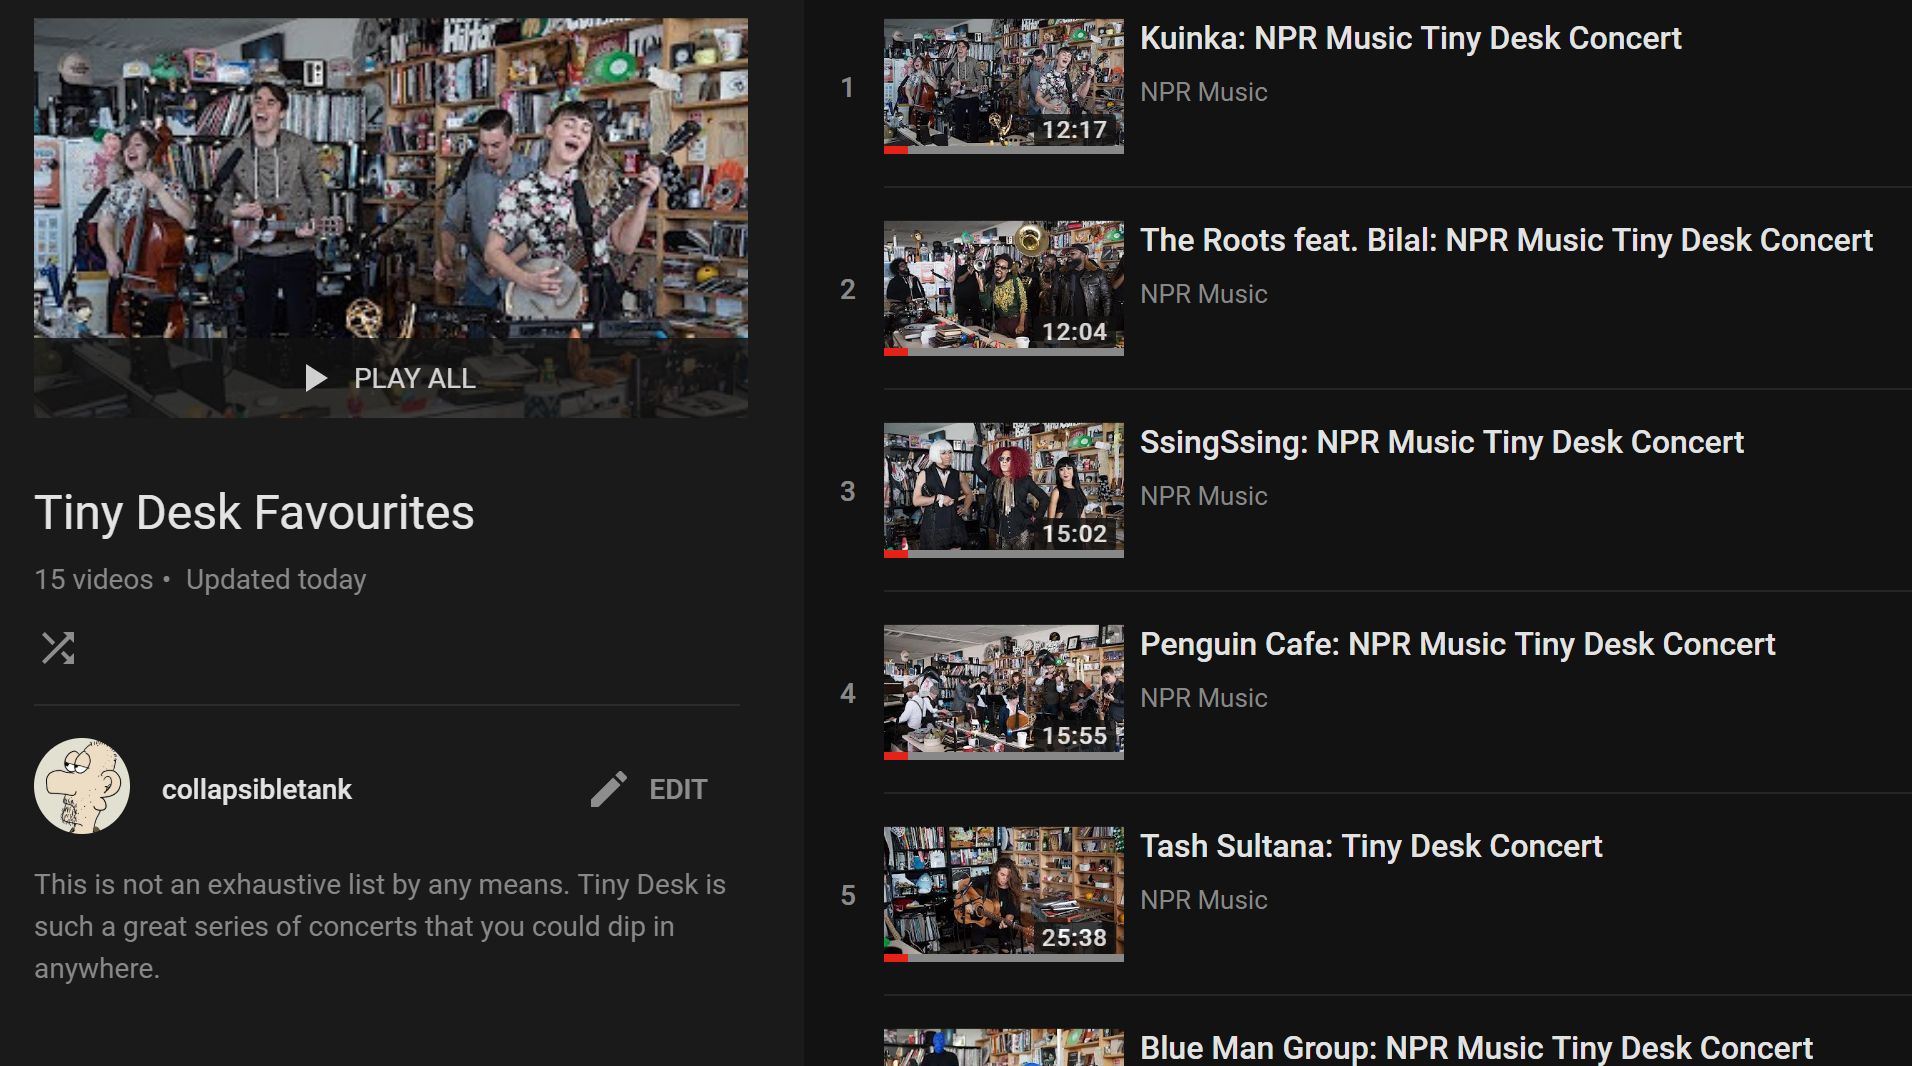The width and height of the screenshot is (1912, 1066).
Task: Open The Roots feat. Bilal video title
Action: coord(1506,240)
